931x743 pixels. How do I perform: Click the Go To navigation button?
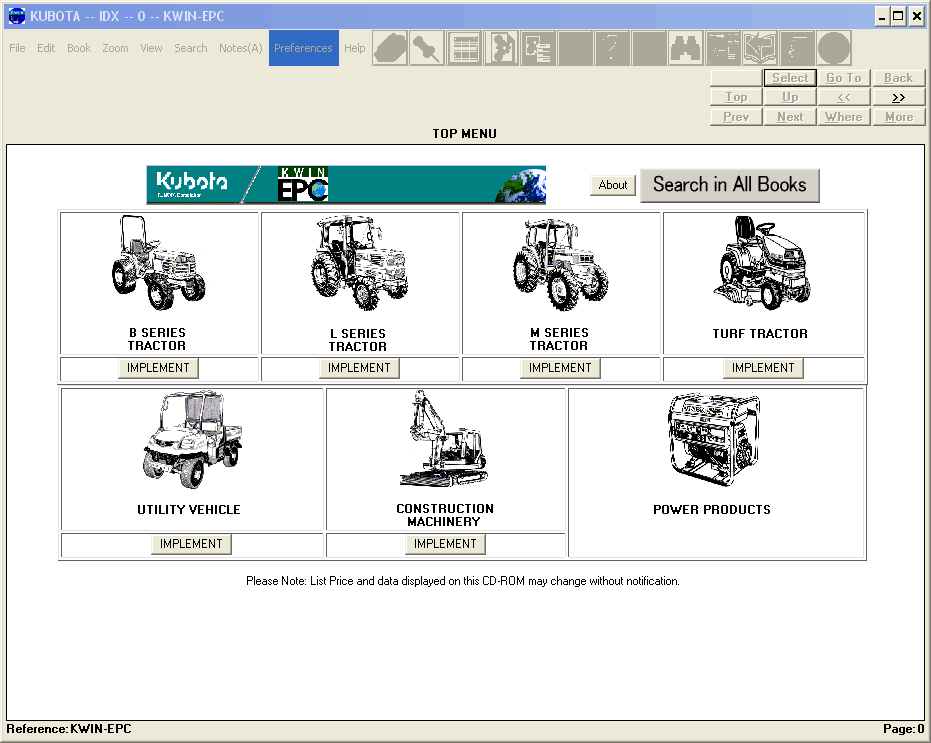844,78
